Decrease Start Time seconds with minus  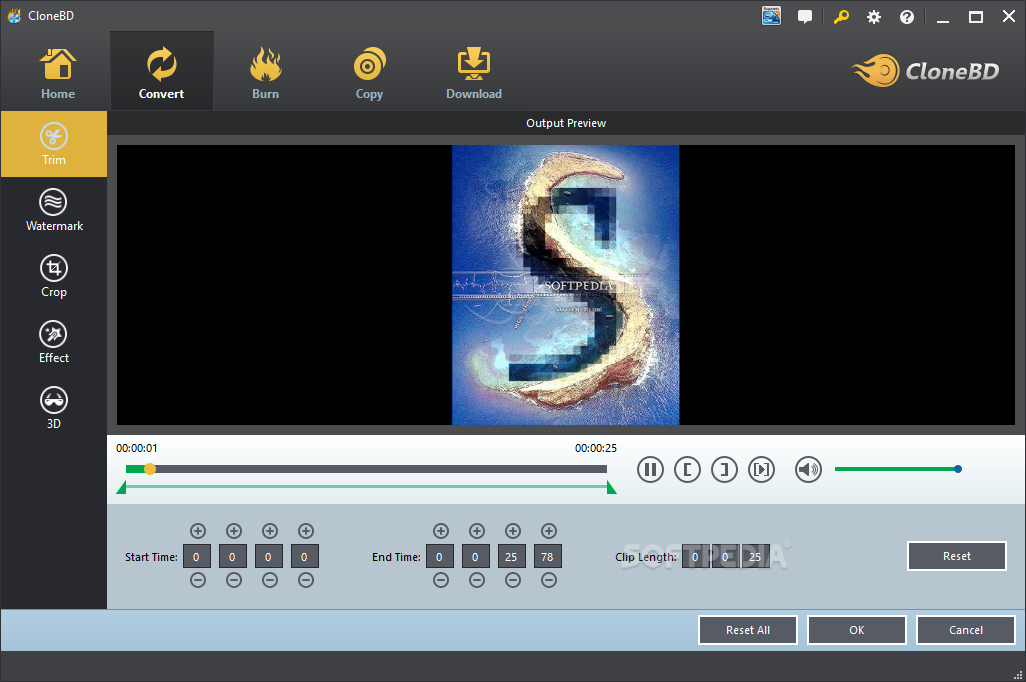[270, 580]
